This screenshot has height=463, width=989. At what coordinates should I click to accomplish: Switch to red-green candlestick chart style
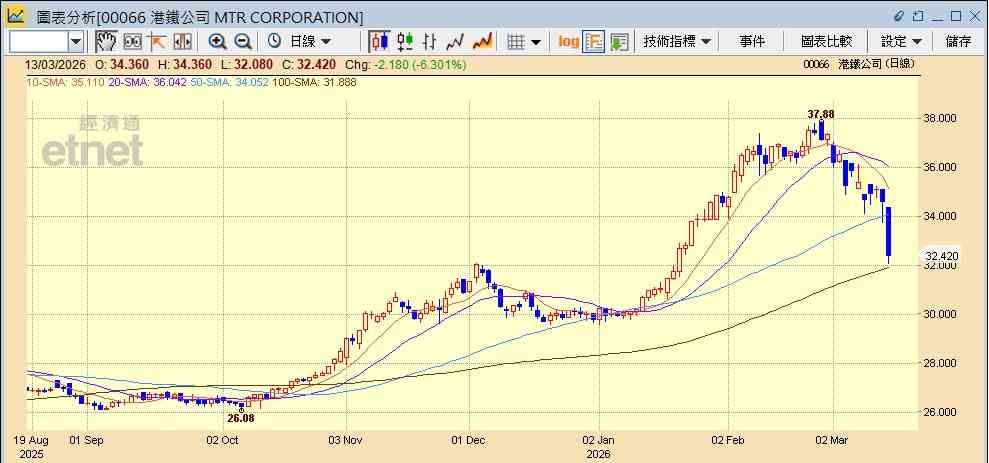[405, 42]
